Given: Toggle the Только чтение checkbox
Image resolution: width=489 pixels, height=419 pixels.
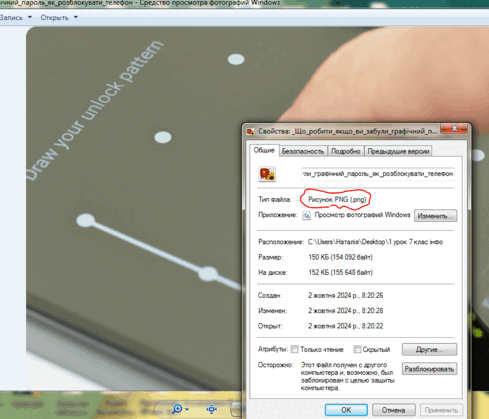Looking at the screenshot, I should (294, 349).
